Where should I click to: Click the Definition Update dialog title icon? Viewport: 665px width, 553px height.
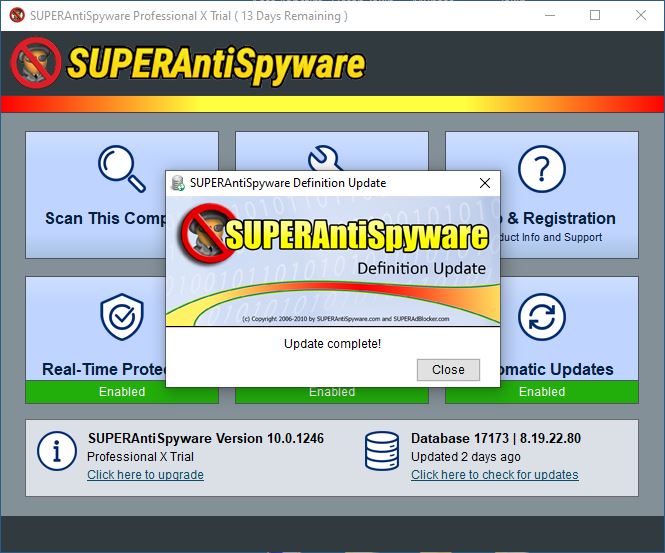178,183
